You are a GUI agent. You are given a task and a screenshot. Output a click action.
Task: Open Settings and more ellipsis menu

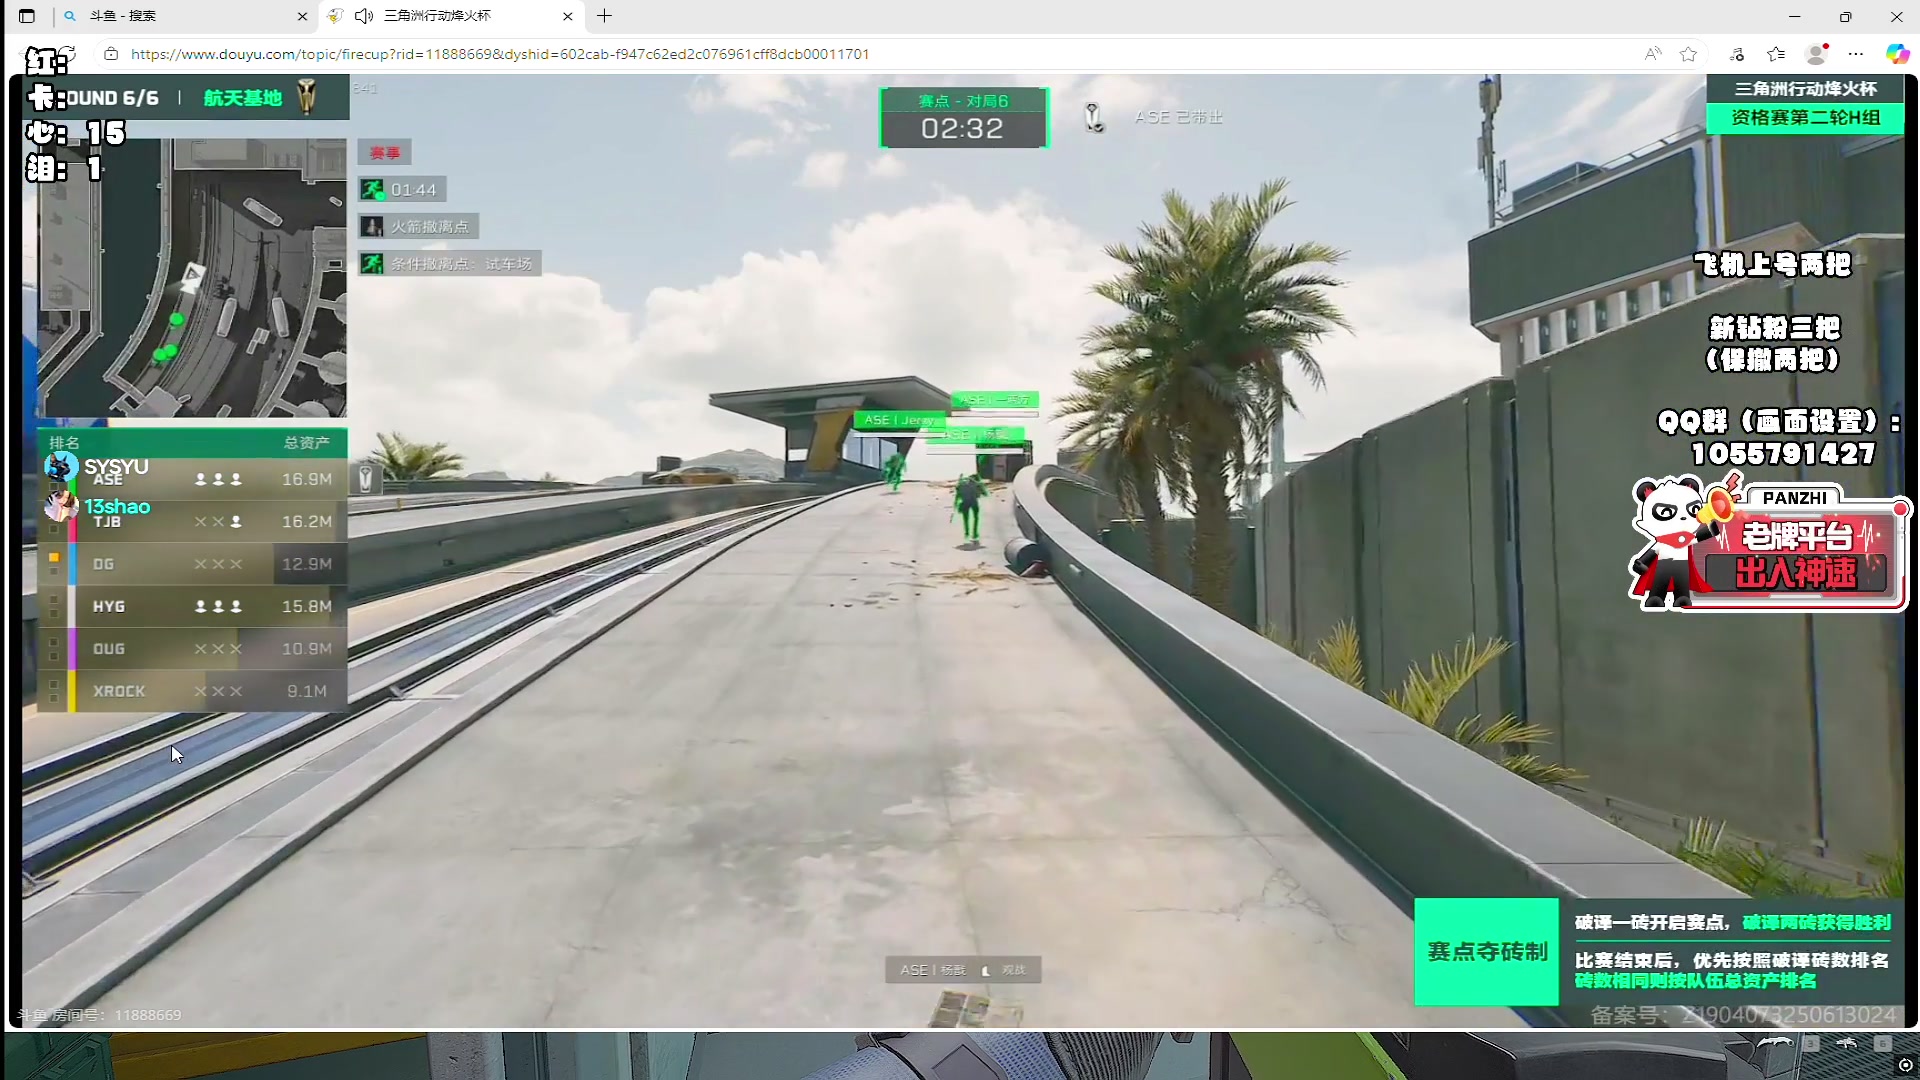tap(1856, 54)
